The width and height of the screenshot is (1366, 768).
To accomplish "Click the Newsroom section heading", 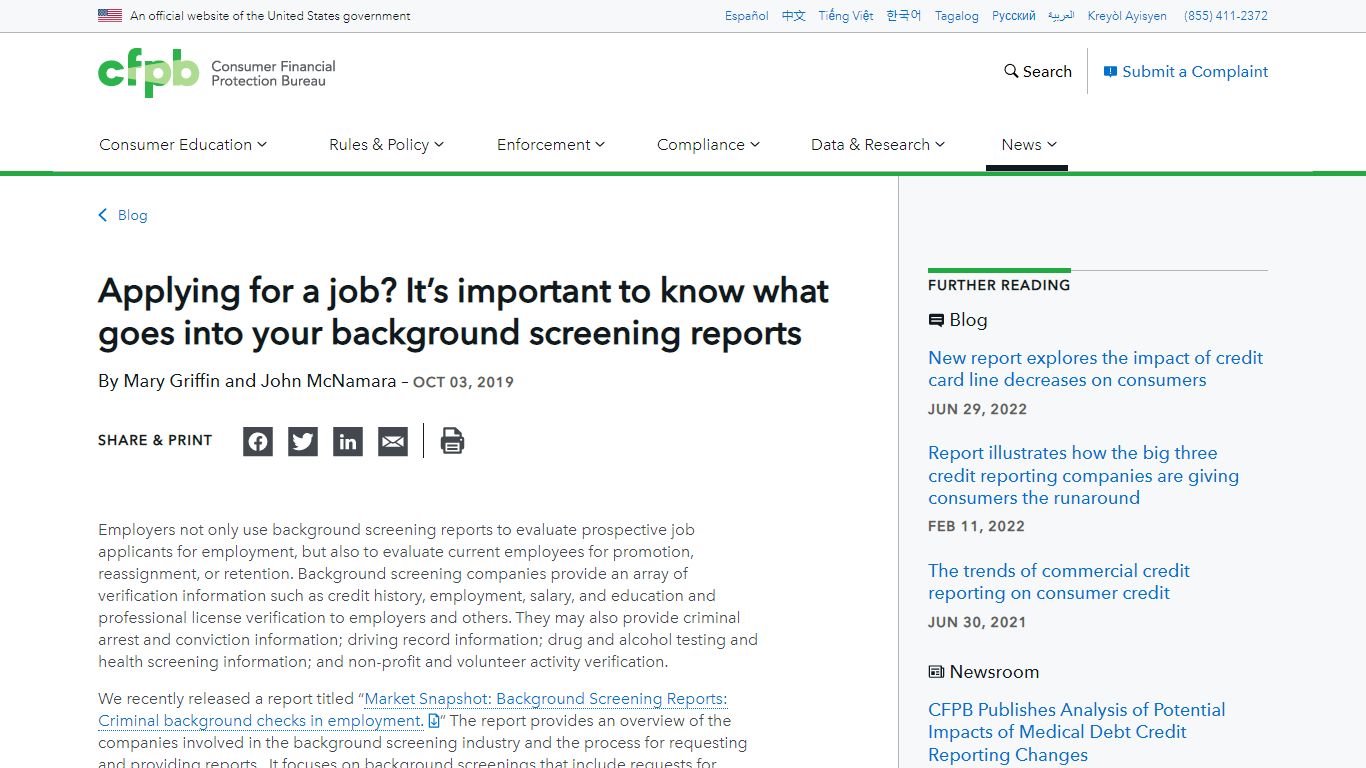I will [x=984, y=672].
